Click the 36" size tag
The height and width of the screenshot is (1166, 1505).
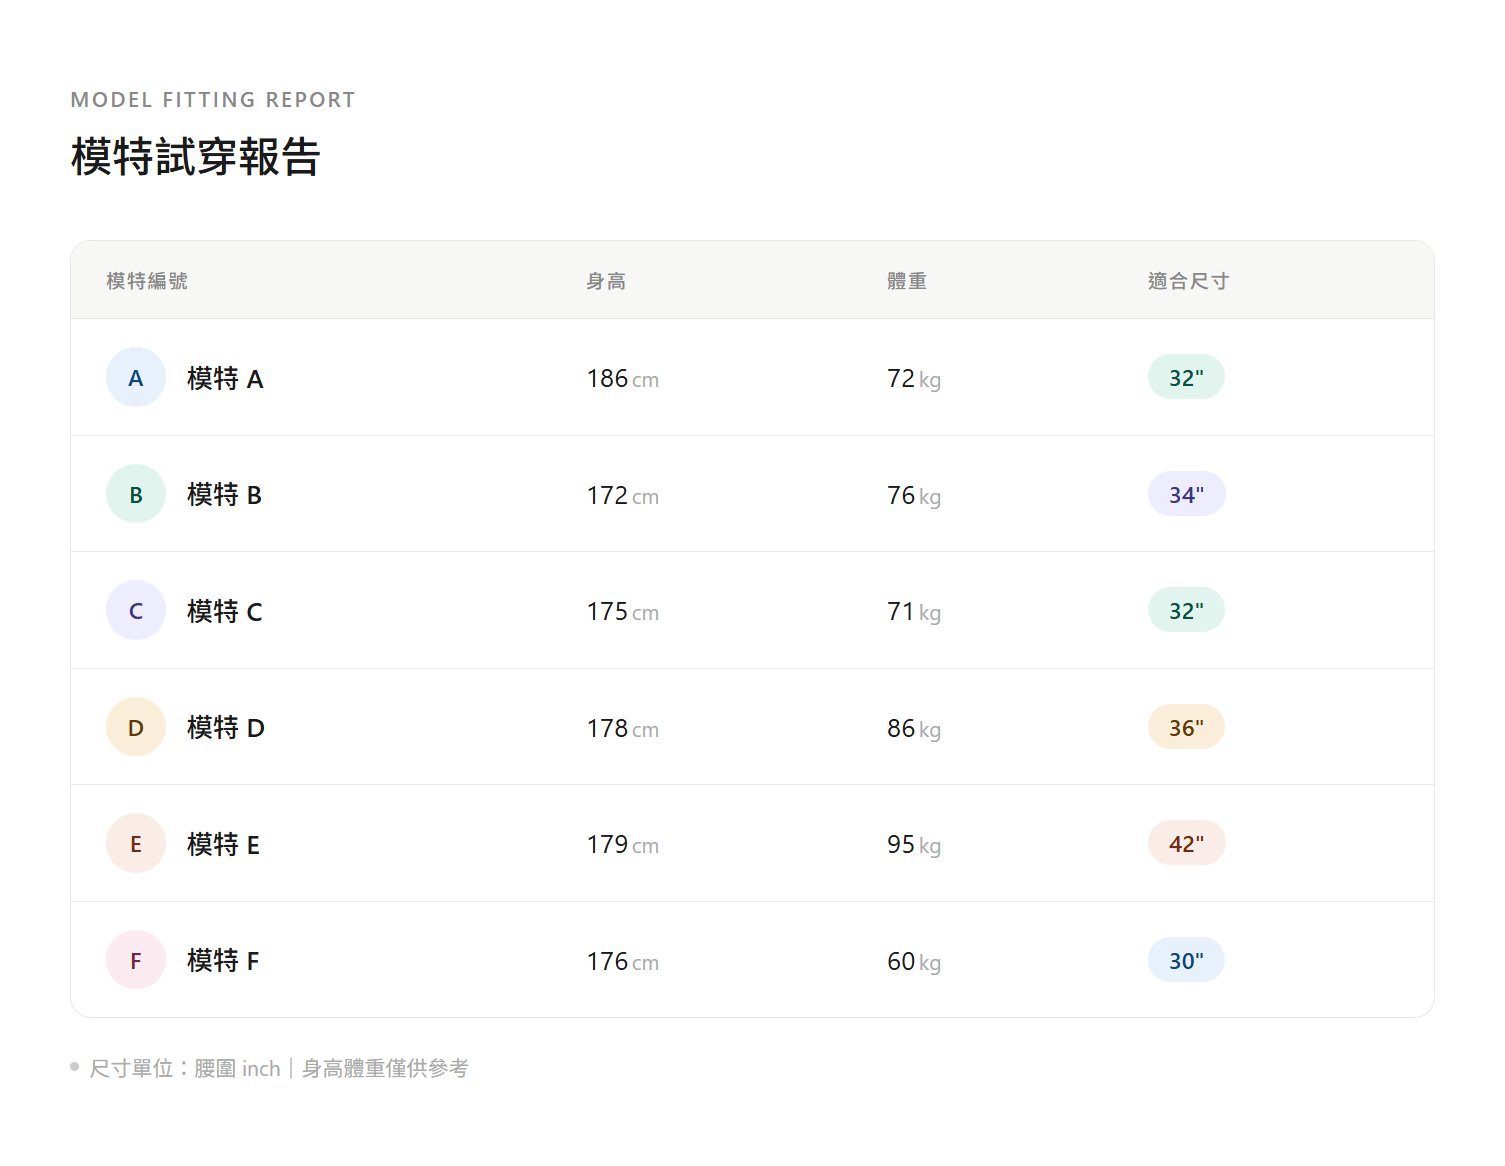(x=1186, y=727)
